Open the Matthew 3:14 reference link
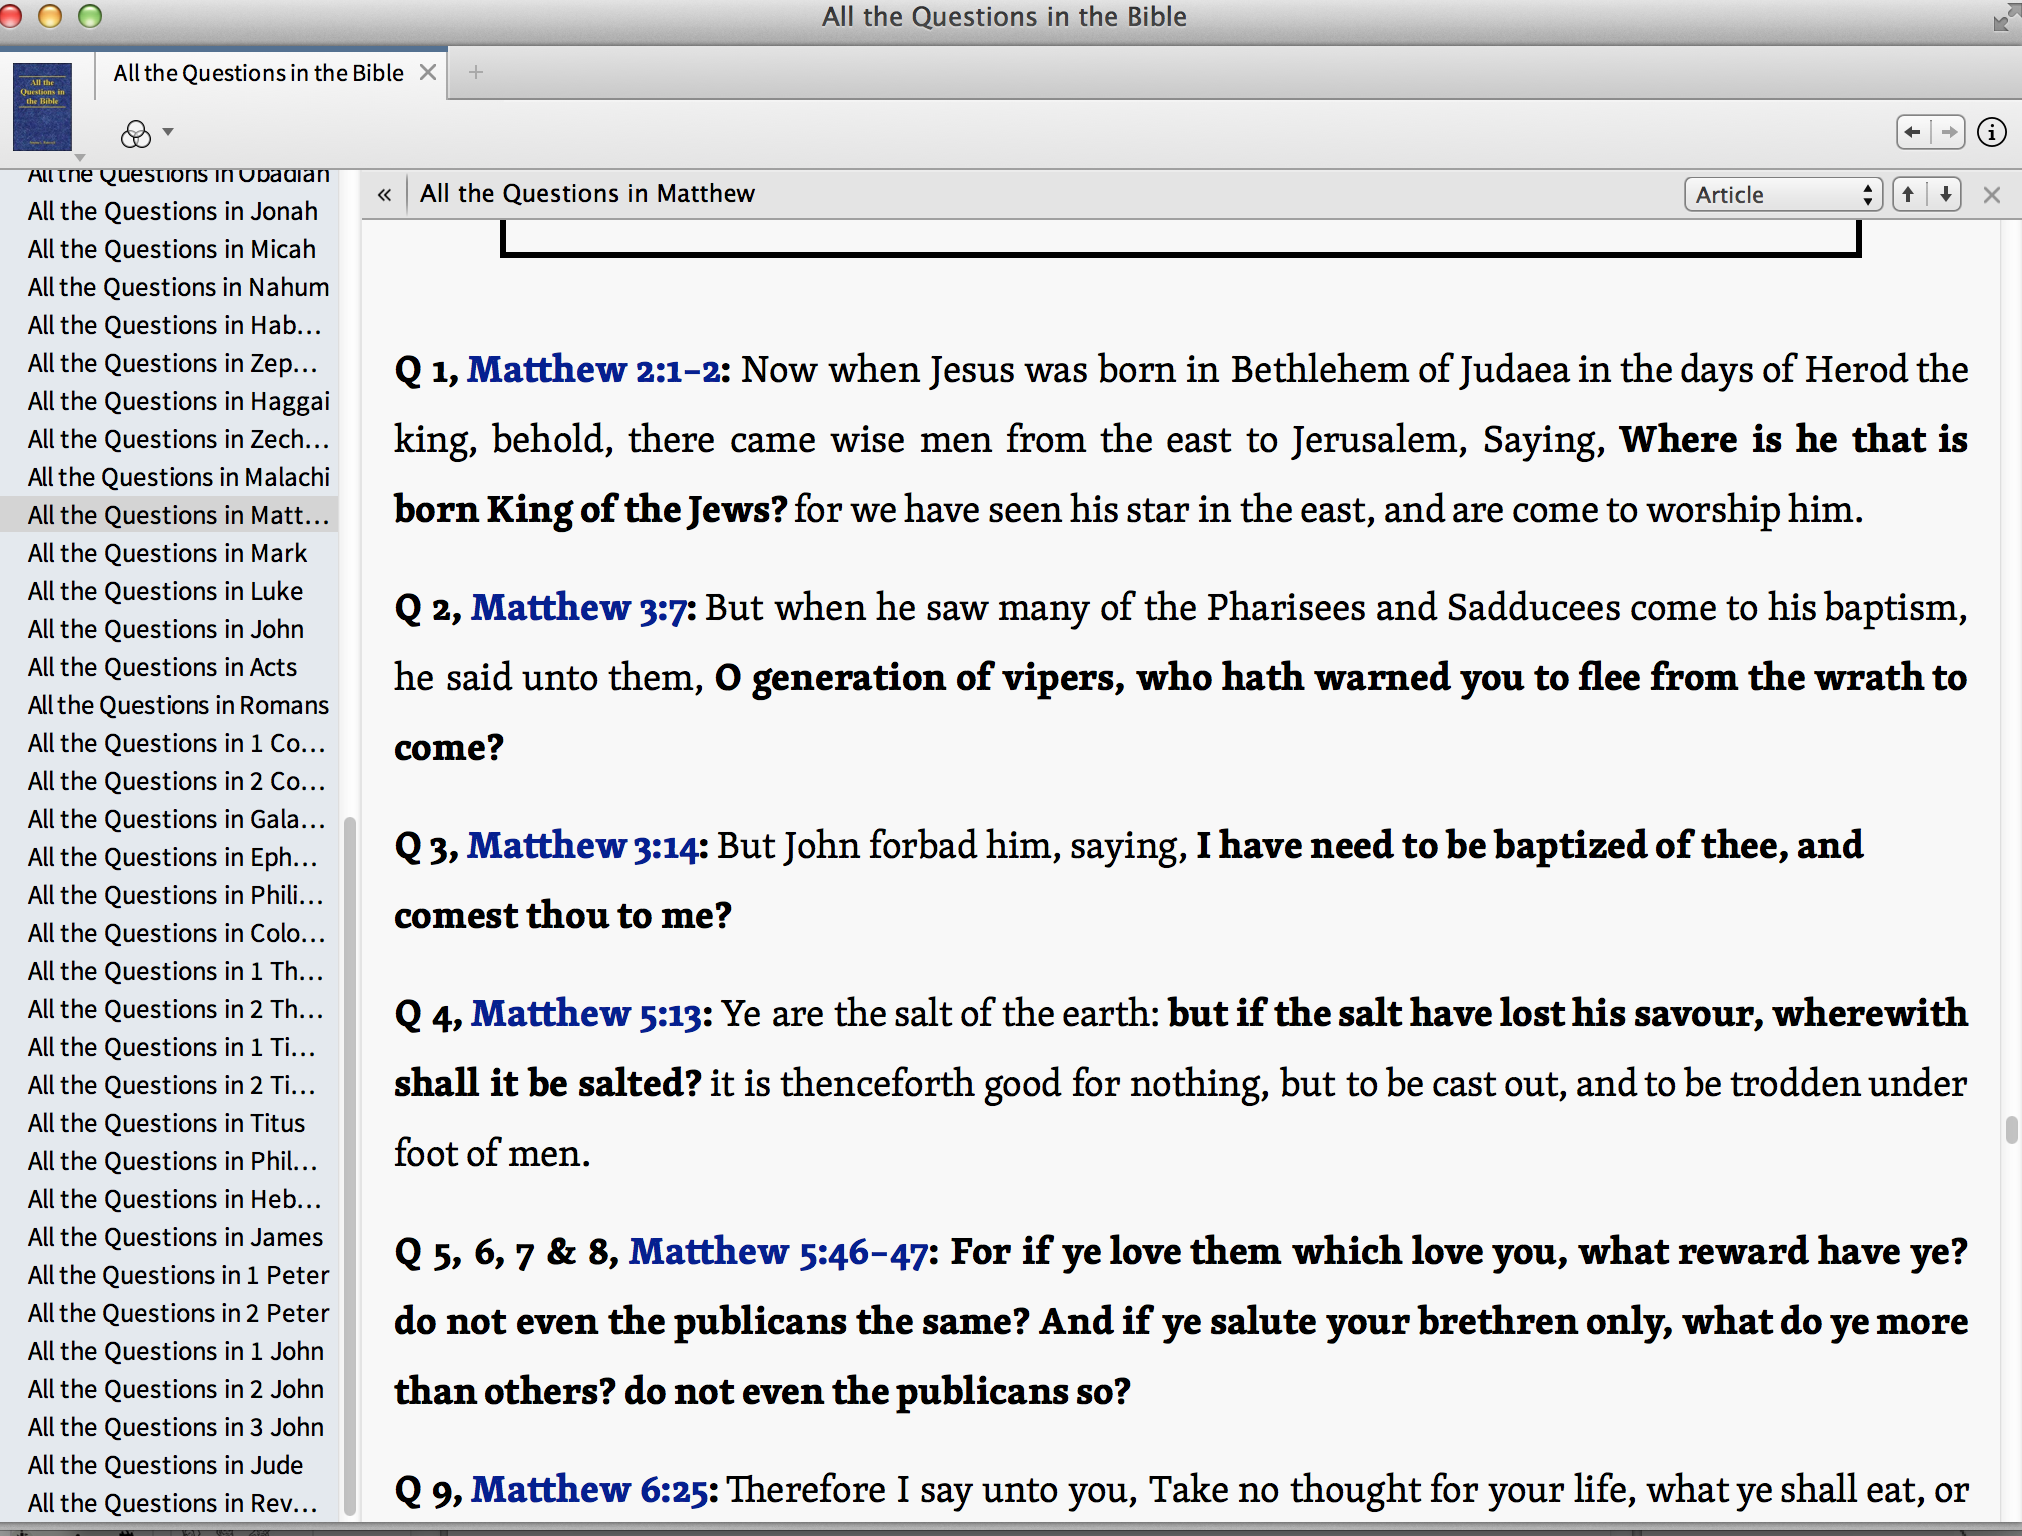This screenshot has width=2022, height=1536. pos(582,847)
